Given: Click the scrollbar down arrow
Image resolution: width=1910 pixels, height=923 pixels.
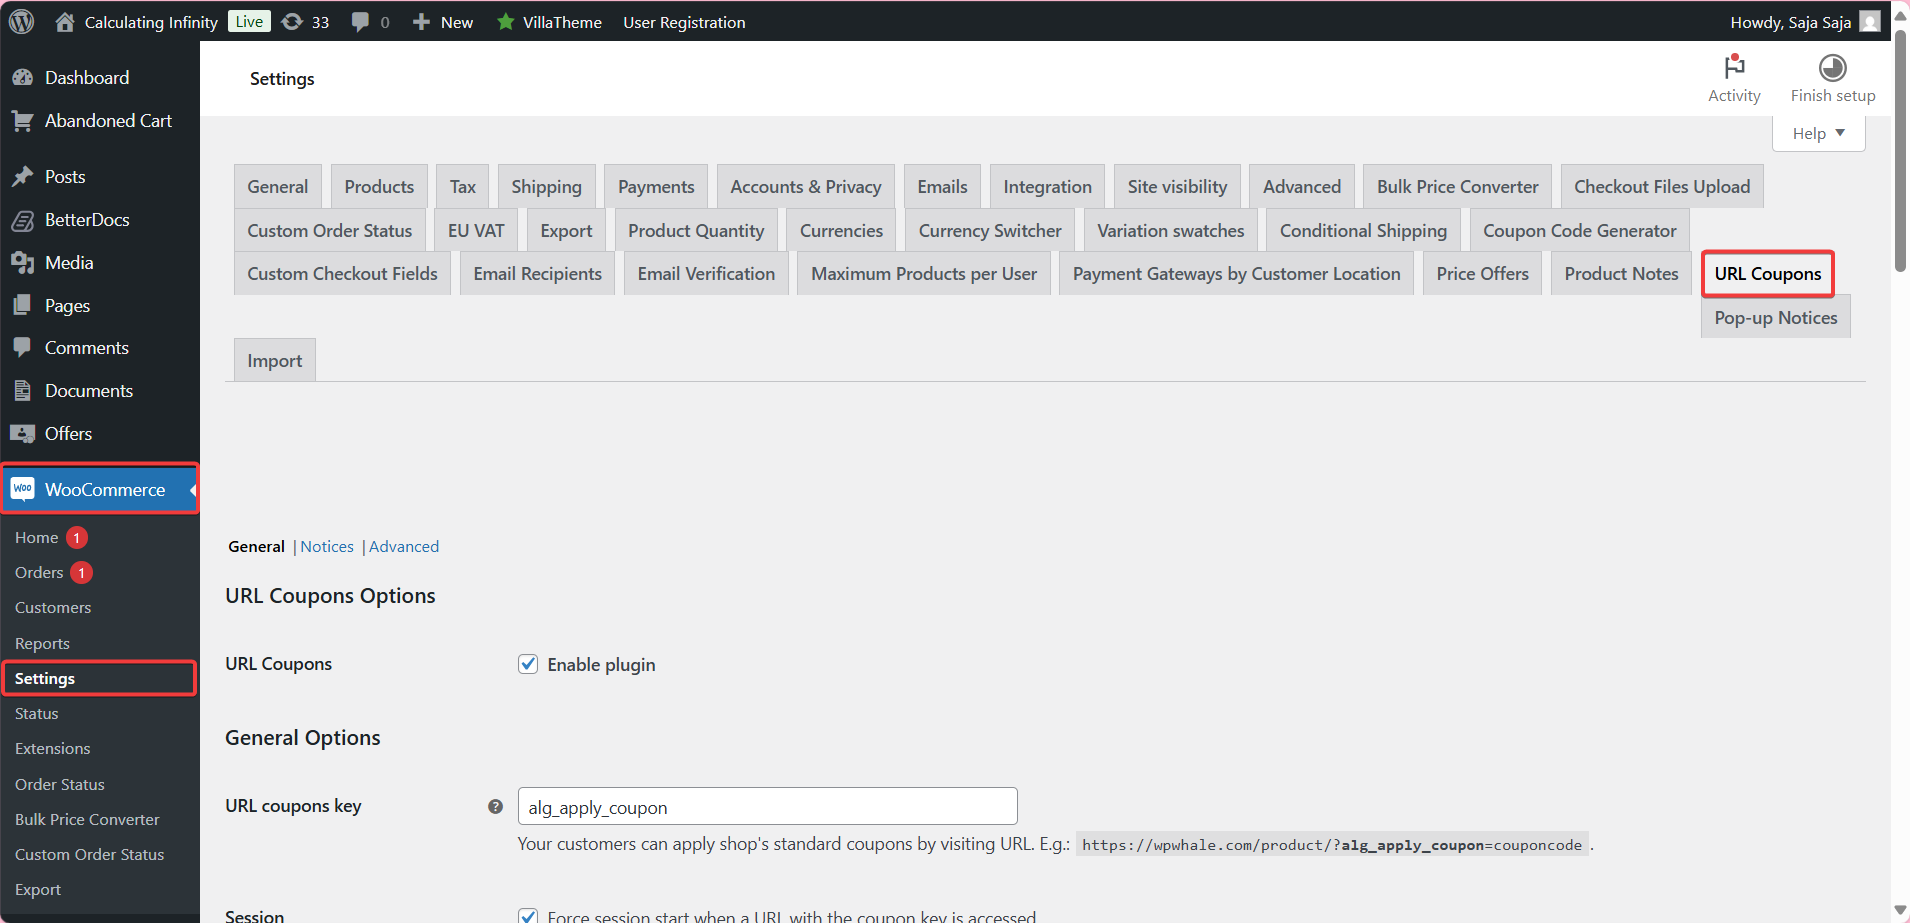Looking at the screenshot, I should [x=1900, y=911].
